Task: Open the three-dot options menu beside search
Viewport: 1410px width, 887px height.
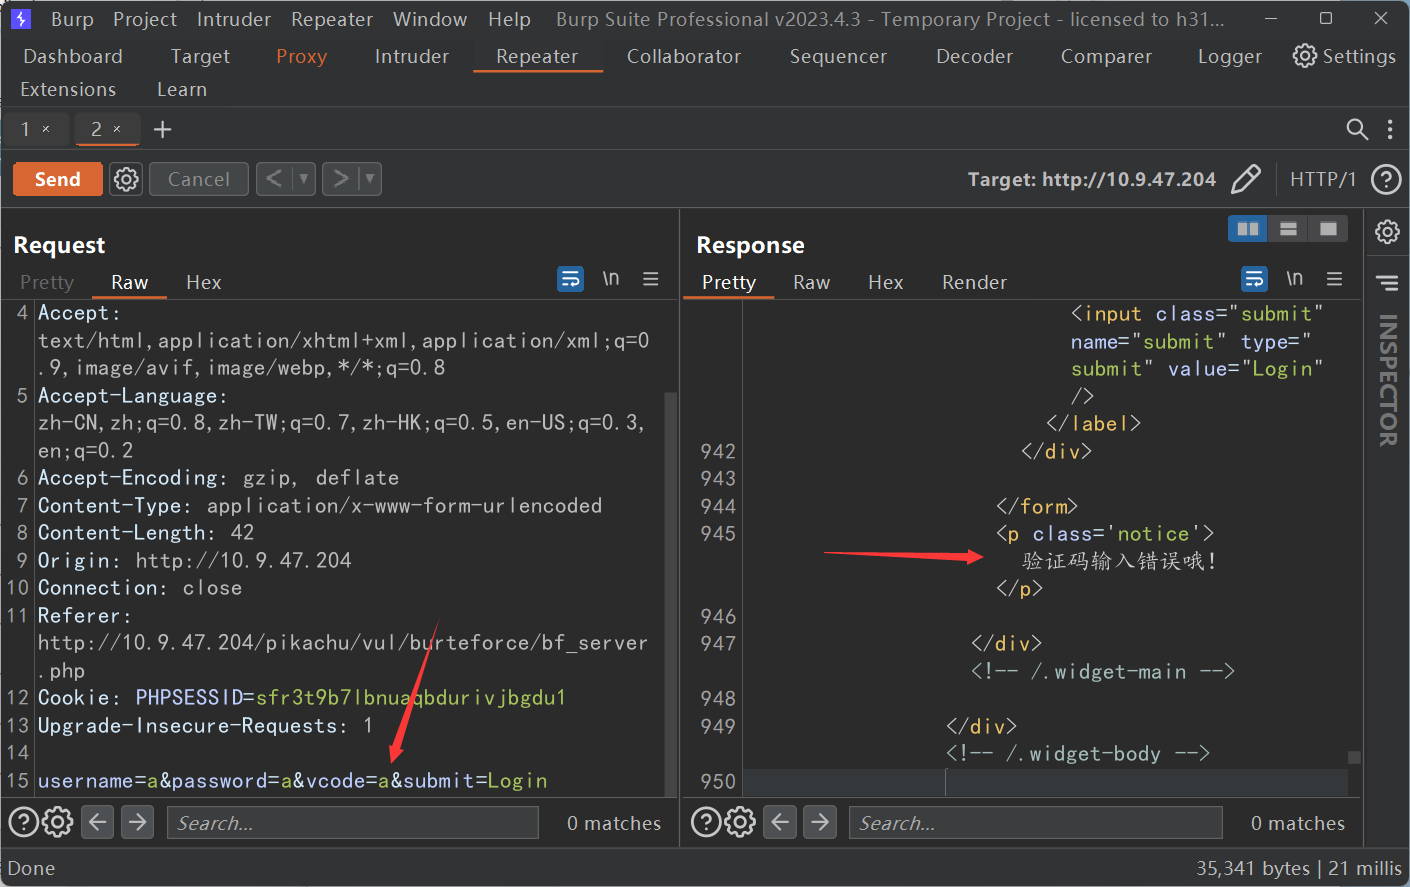Action: (x=1390, y=129)
